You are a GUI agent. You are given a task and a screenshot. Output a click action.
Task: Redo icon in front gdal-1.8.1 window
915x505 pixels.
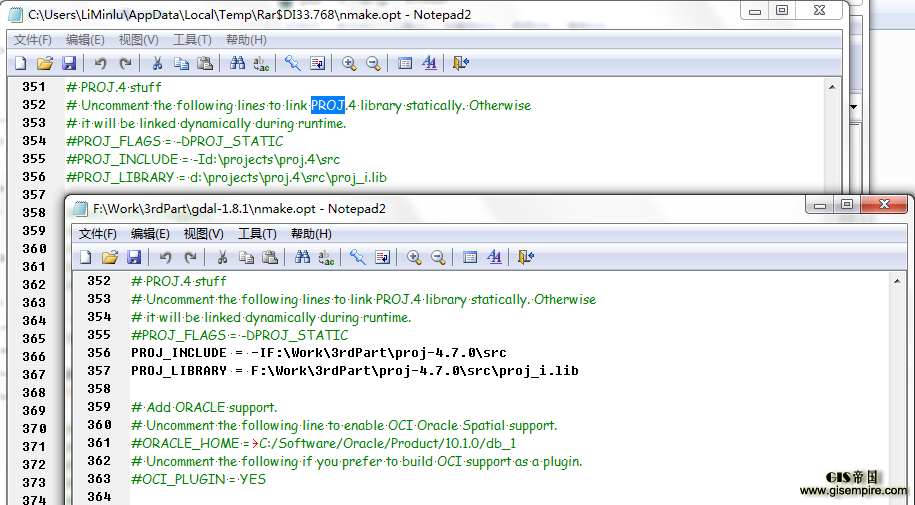pos(190,257)
